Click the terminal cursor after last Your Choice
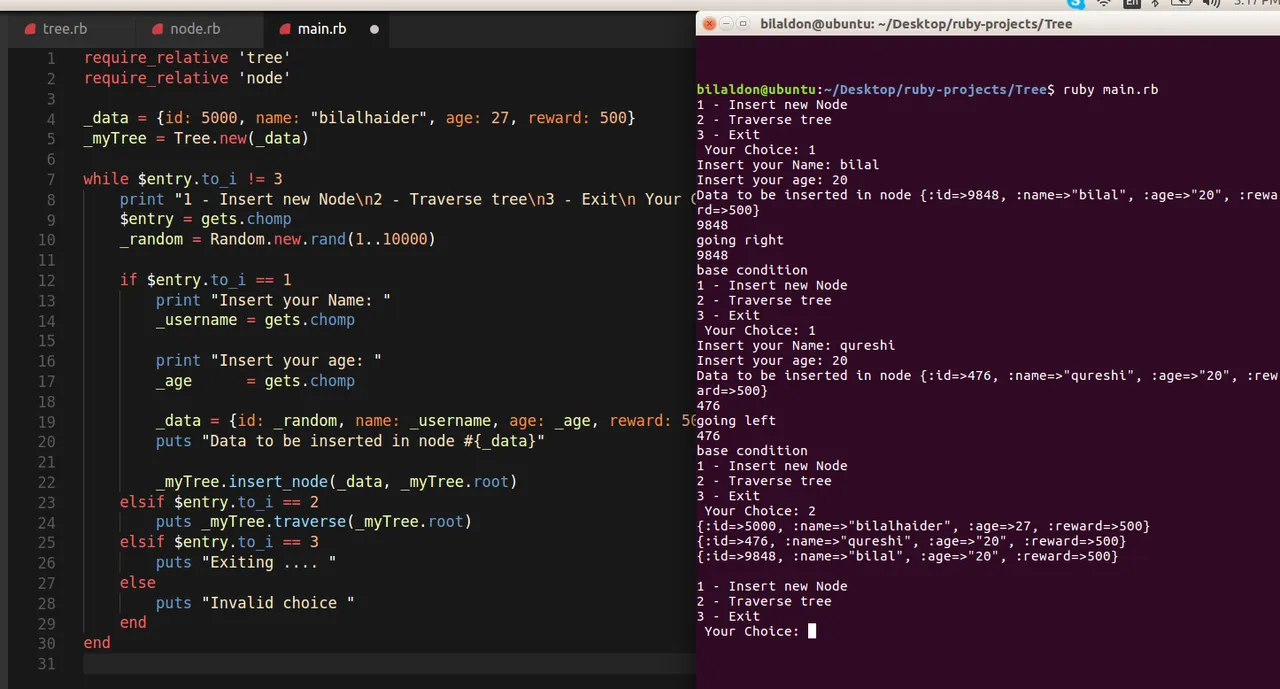 pyautogui.click(x=812, y=631)
